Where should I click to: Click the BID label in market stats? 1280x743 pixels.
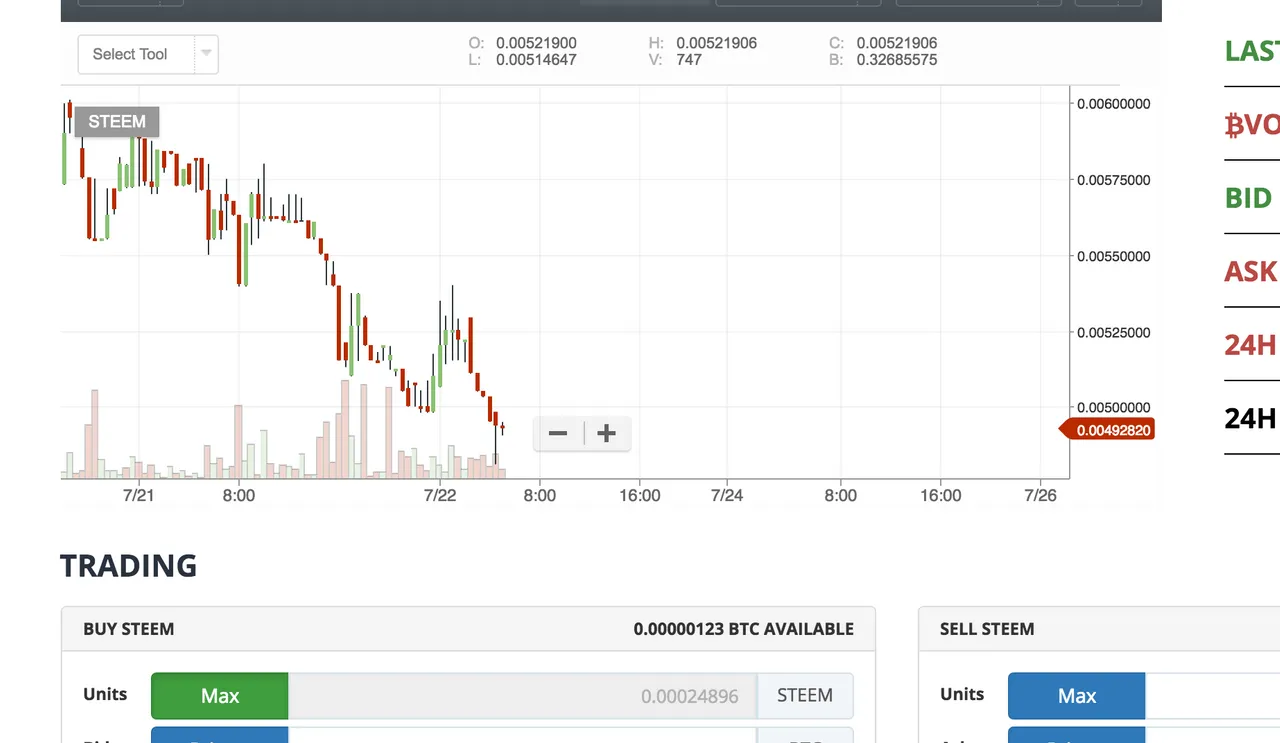[x=1248, y=198]
